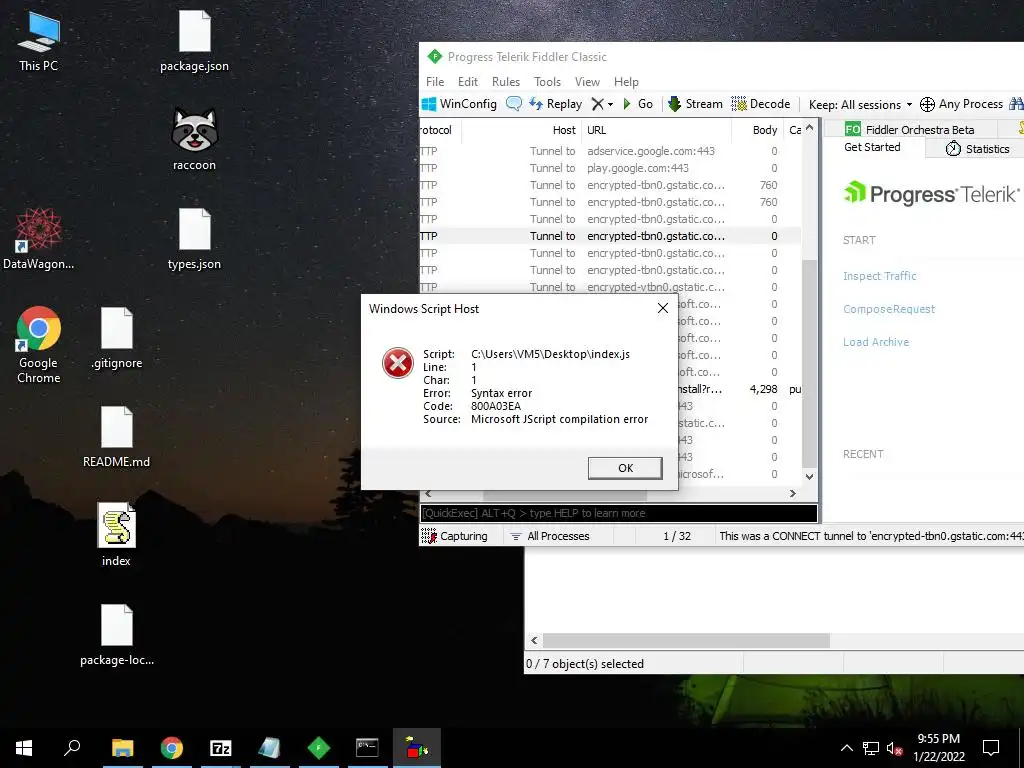Click muted volume icon in tray
The height and width of the screenshot is (768, 1024).
point(895,748)
